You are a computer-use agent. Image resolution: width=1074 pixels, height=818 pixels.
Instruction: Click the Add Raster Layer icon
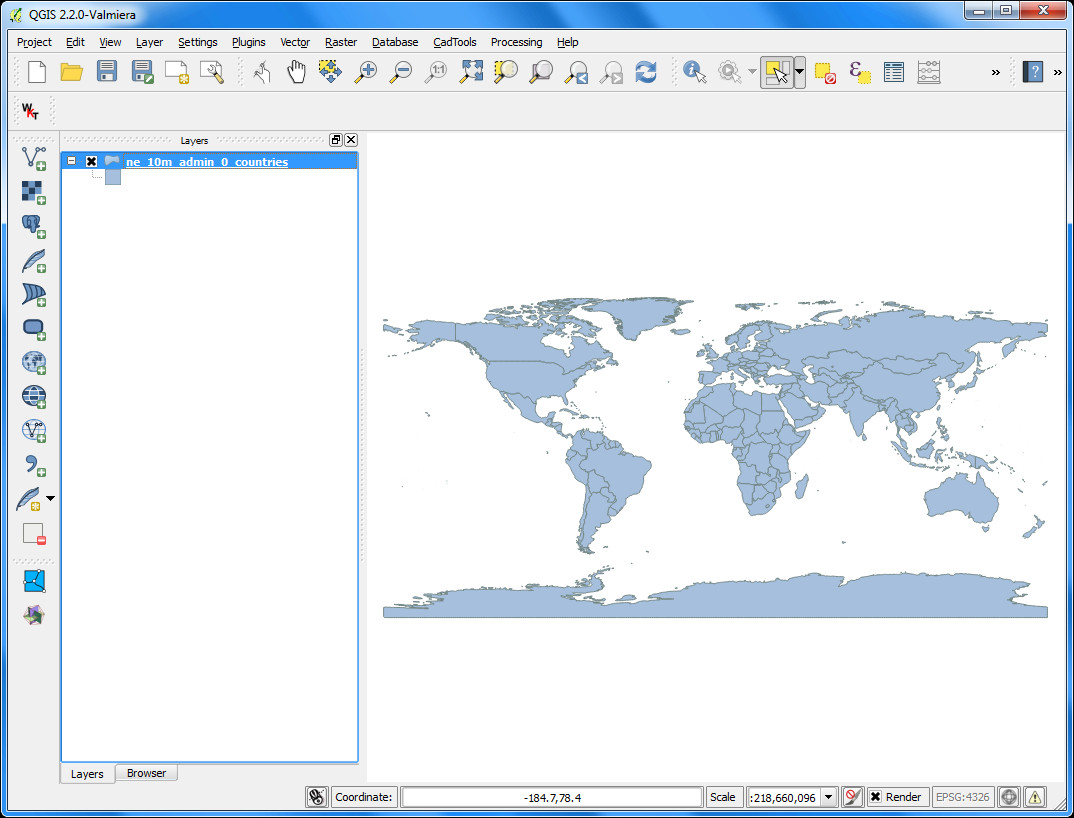pos(34,192)
